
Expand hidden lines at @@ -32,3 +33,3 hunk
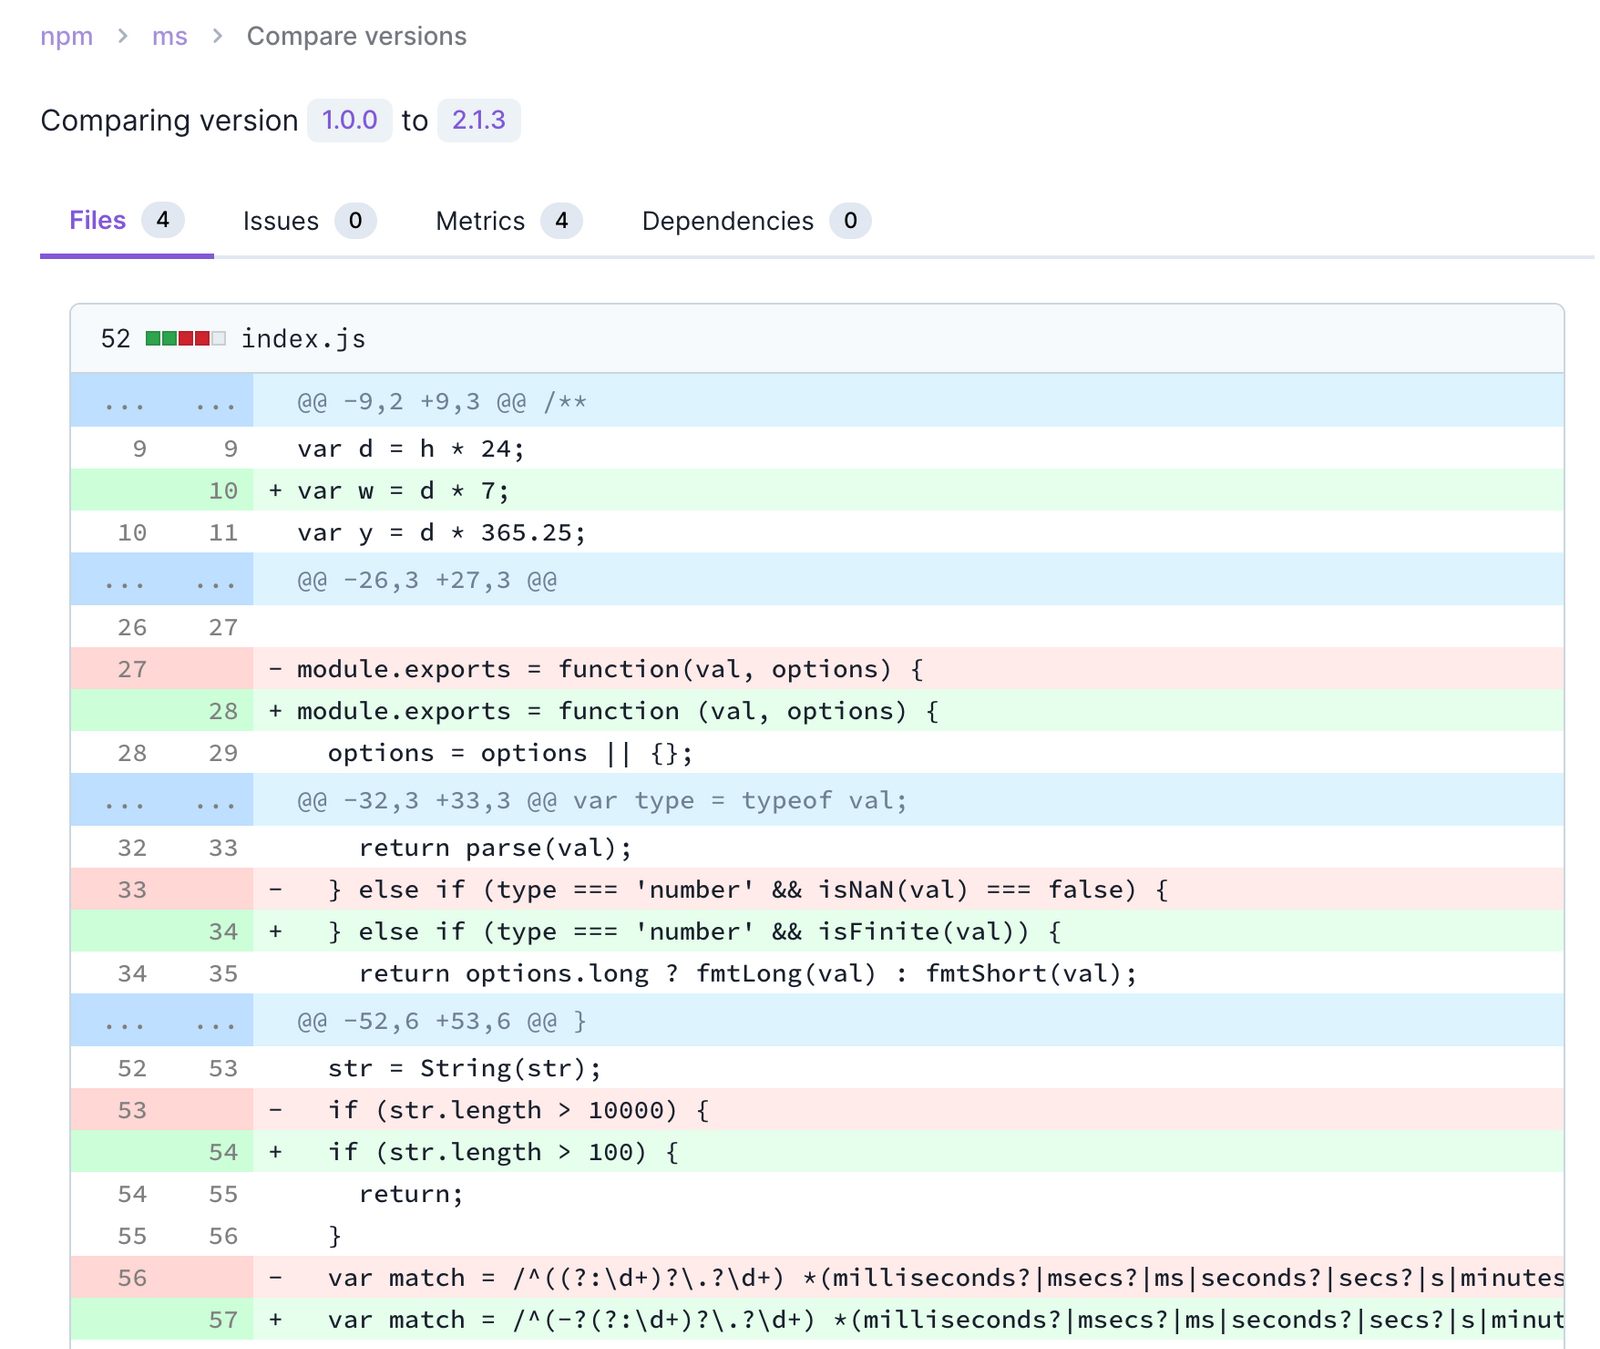click(162, 800)
